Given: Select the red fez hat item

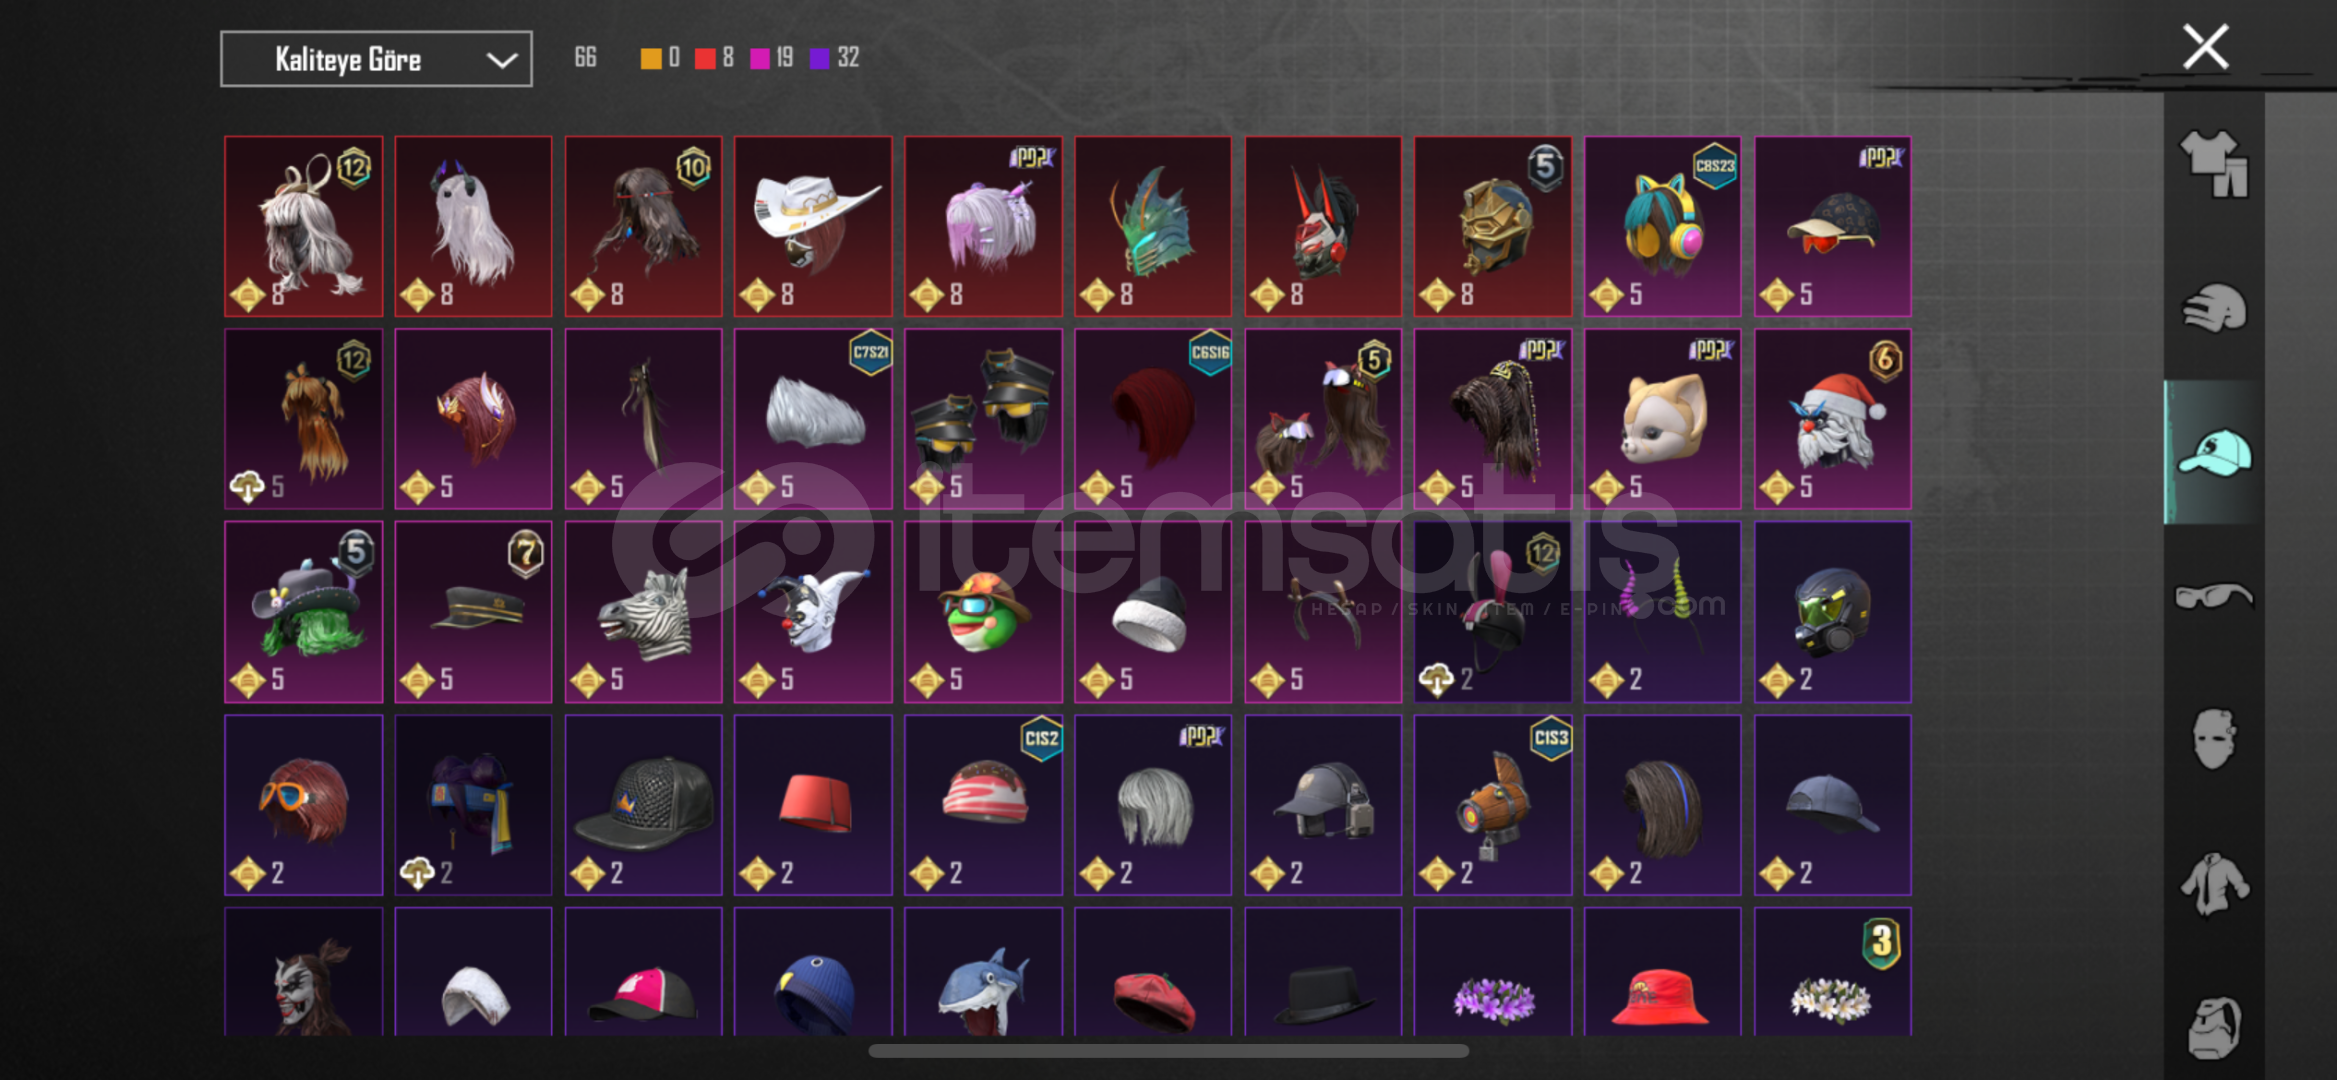Looking at the screenshot, I should point(813,805).
